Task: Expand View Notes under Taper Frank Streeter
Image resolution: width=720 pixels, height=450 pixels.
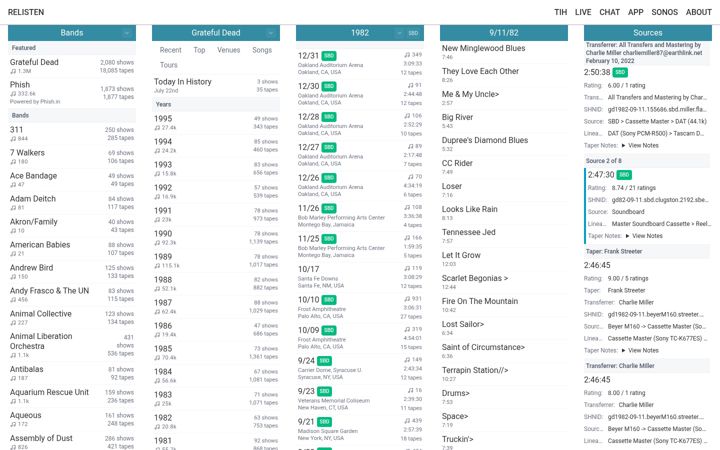Action: click(x=640, y=350)
